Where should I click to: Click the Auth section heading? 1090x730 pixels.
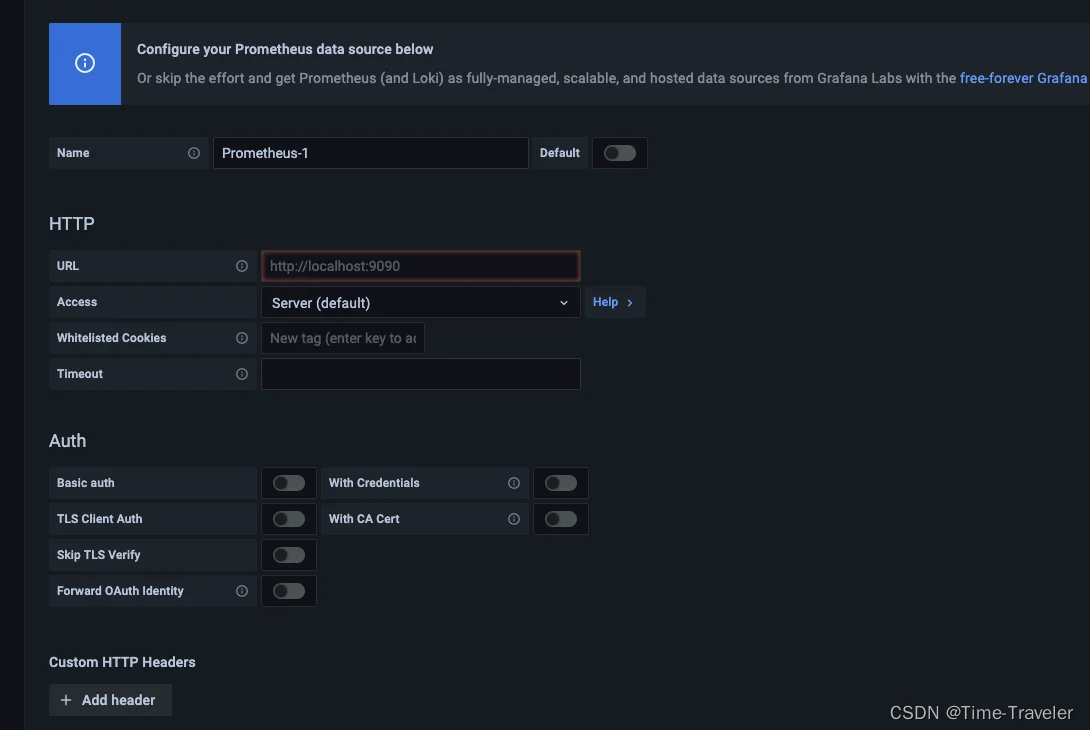click(x=67, y=441)
